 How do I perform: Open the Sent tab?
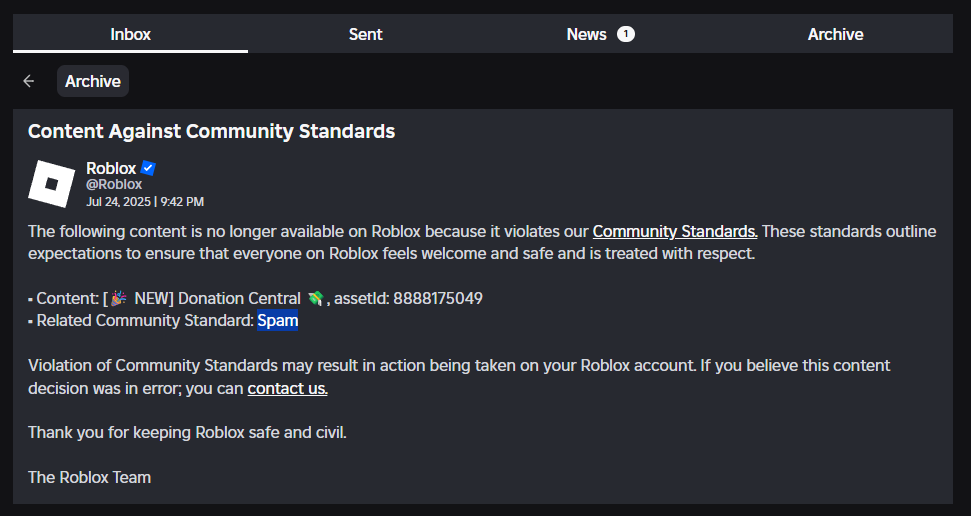[365, 34]
